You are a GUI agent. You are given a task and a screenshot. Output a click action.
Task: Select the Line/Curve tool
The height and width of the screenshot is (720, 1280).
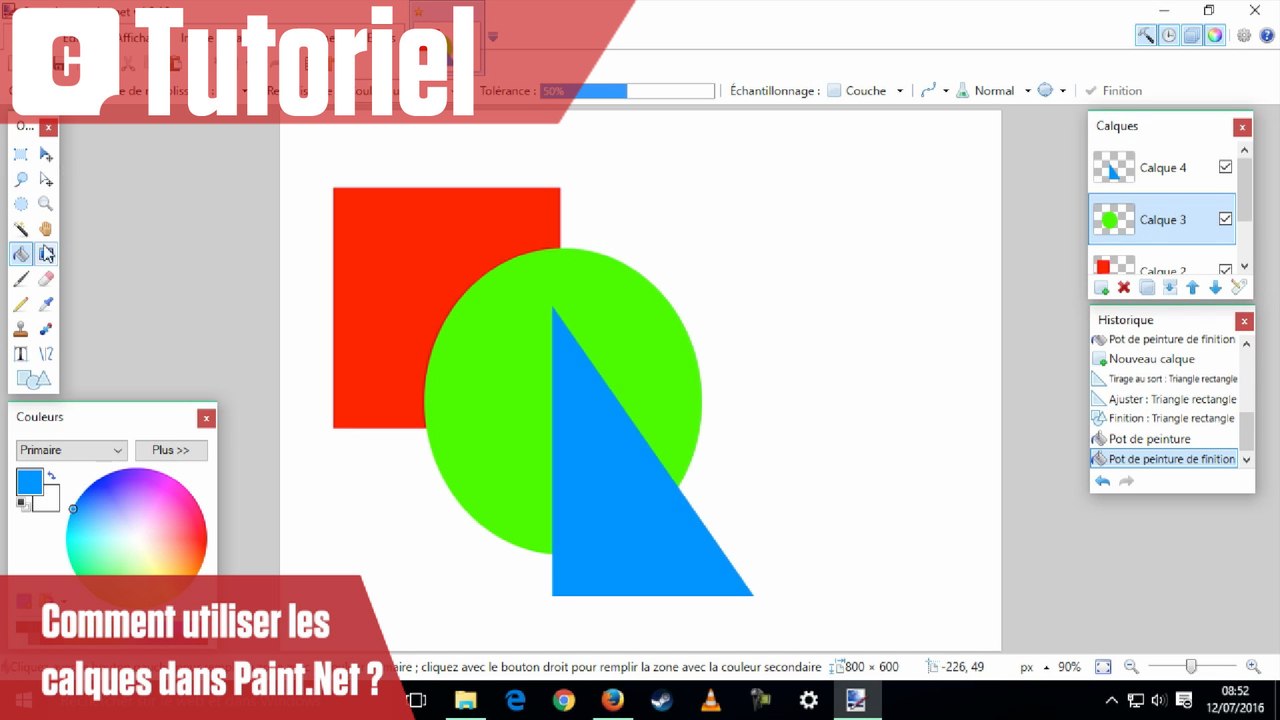click(46, 354)
